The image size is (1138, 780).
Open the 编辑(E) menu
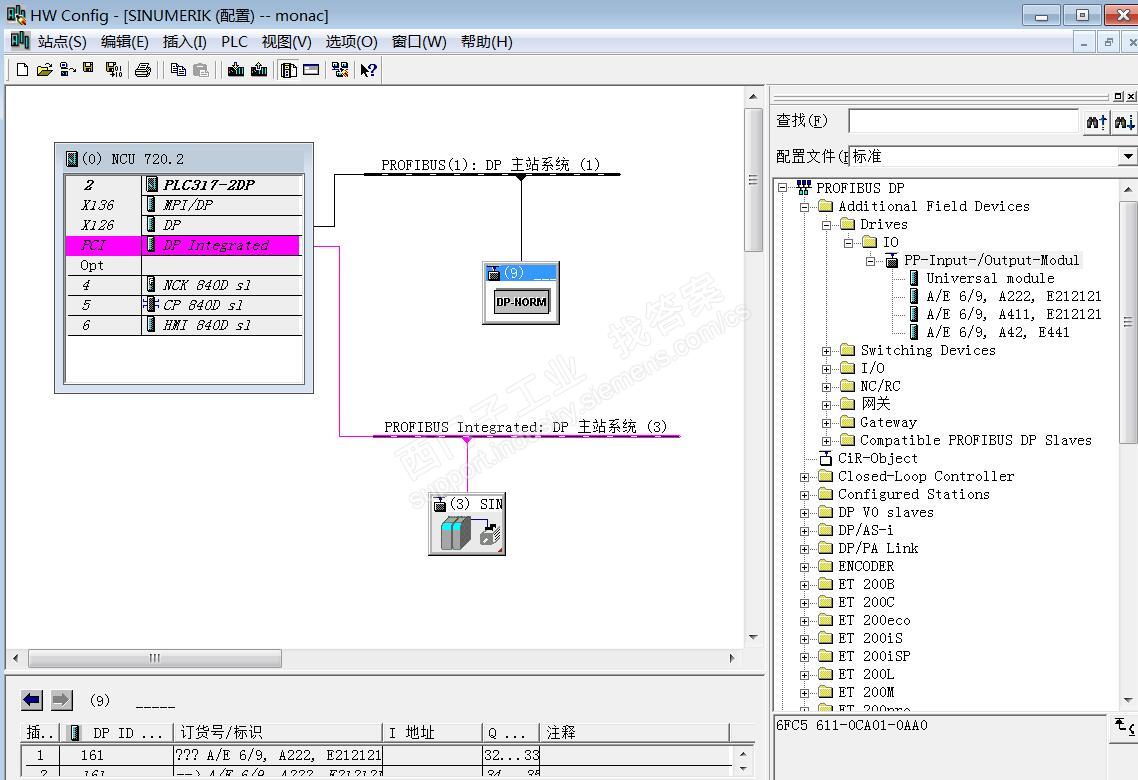pos(124,42)
